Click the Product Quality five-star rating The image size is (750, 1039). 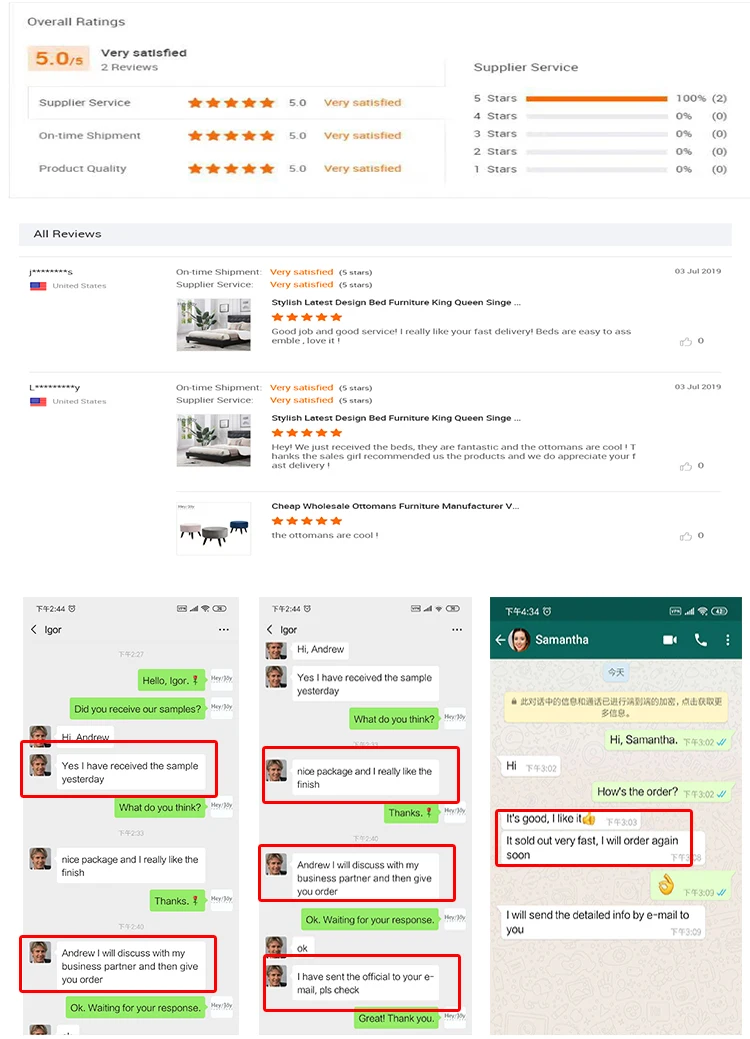pos(231,168)
